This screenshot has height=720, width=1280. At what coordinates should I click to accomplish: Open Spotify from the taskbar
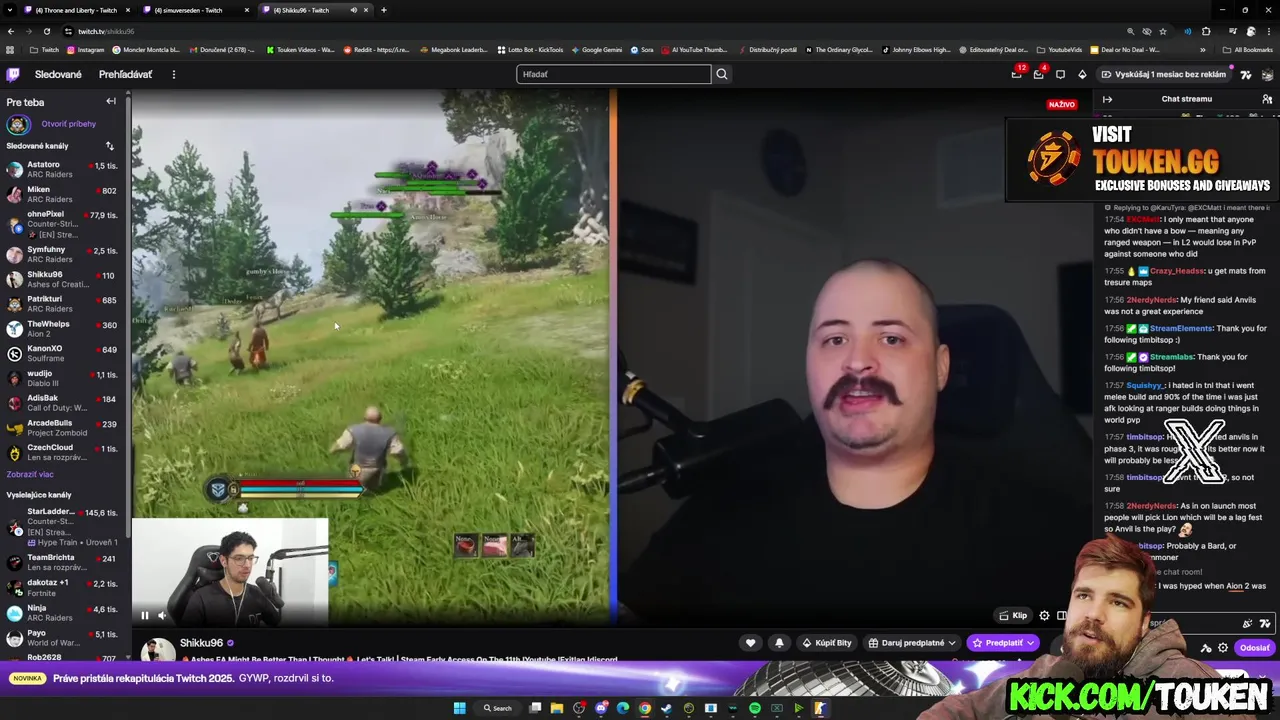pos(755,708)
